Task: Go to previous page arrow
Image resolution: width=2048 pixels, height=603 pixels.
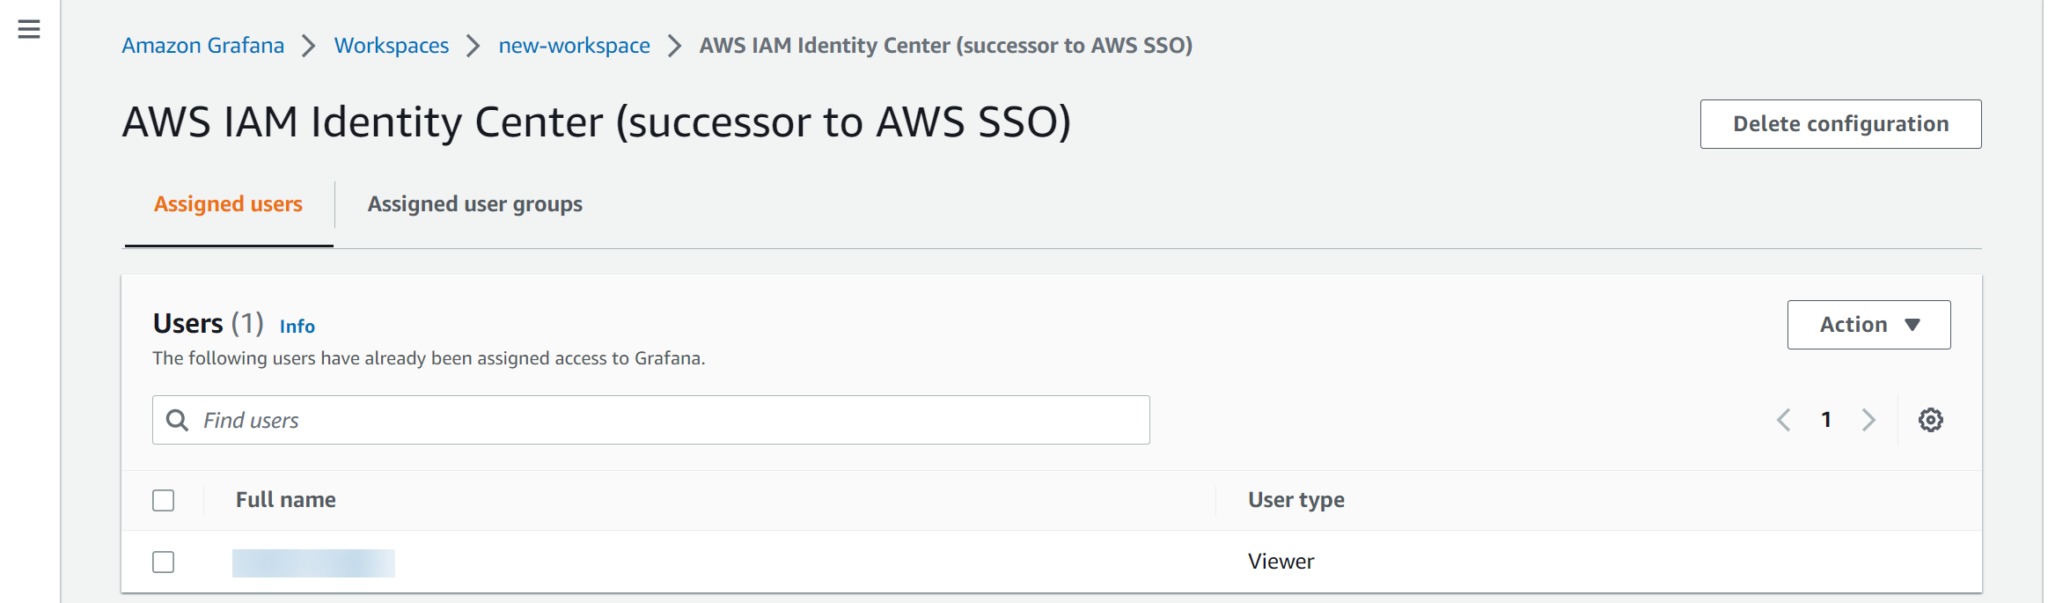Action: [1783, 420]
